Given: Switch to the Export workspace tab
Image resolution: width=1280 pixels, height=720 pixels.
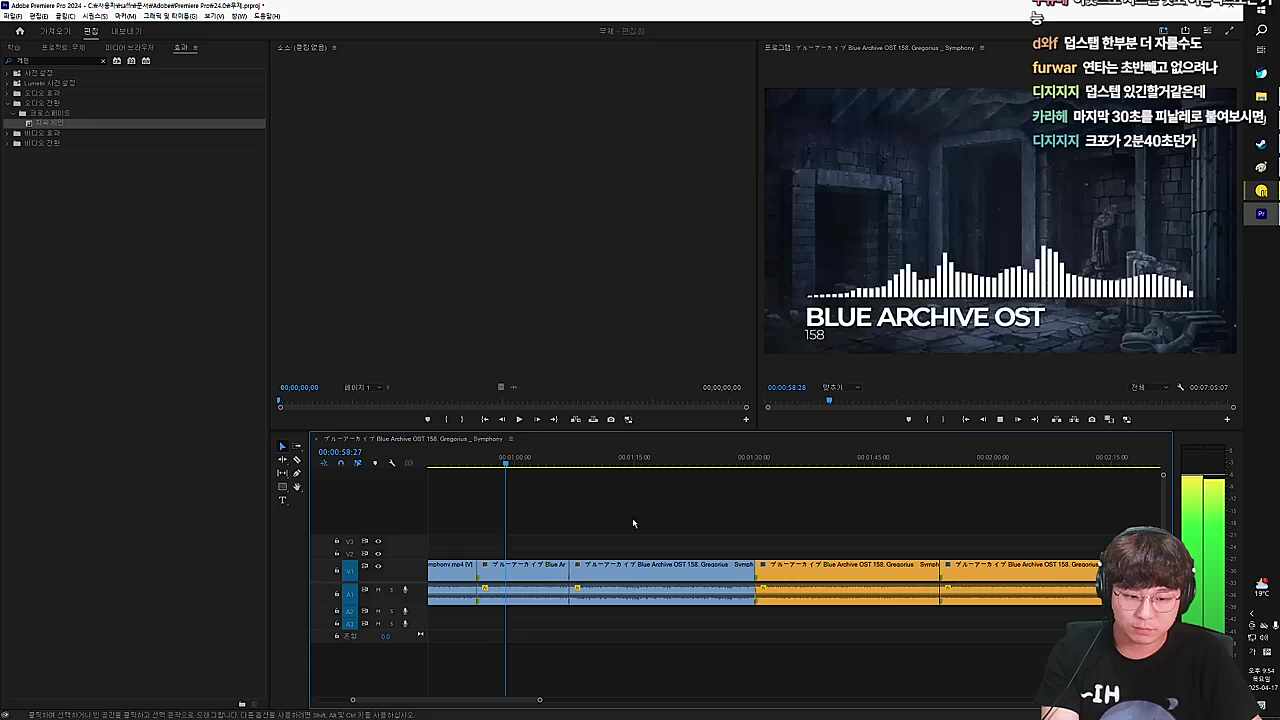Looking at the screenshot, I should (126, 31).
